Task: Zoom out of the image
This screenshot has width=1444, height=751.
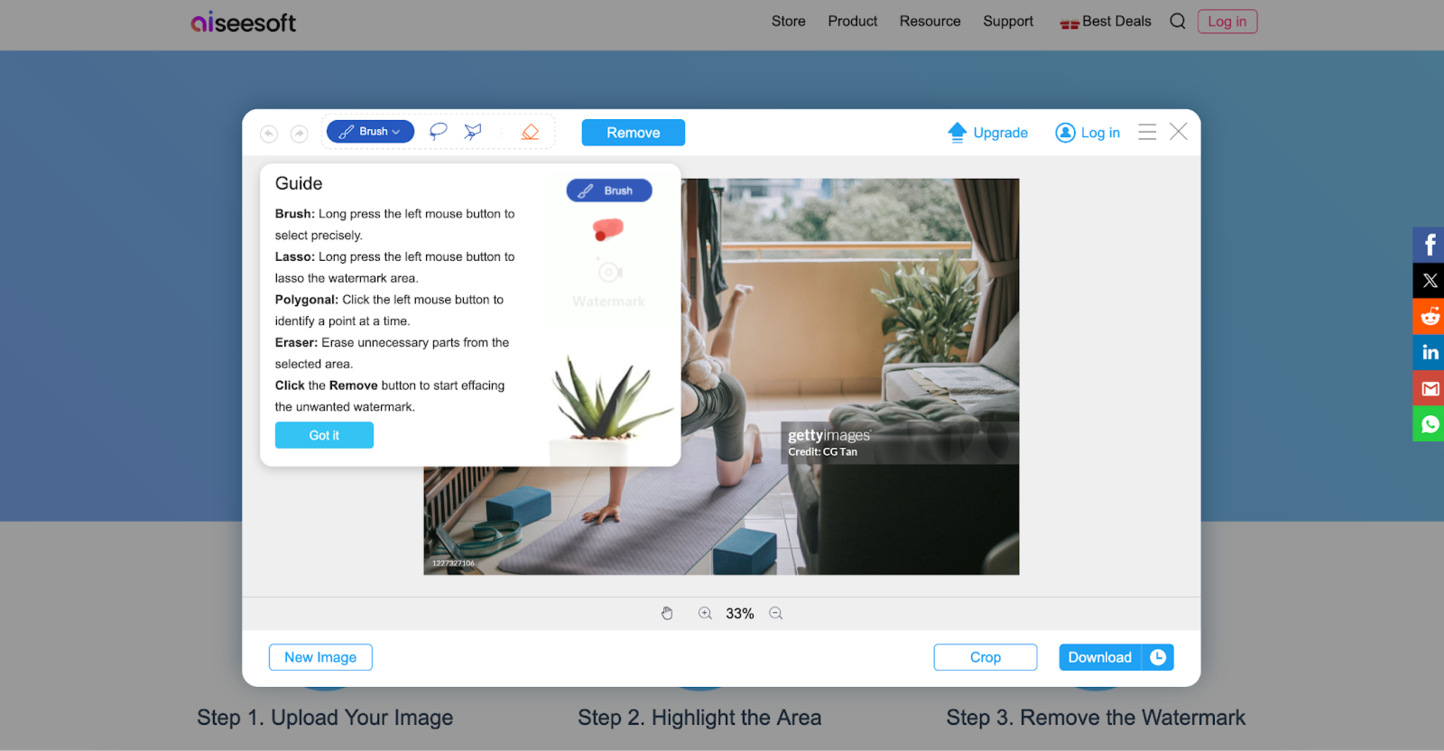Action: click(x=776, y=613)
